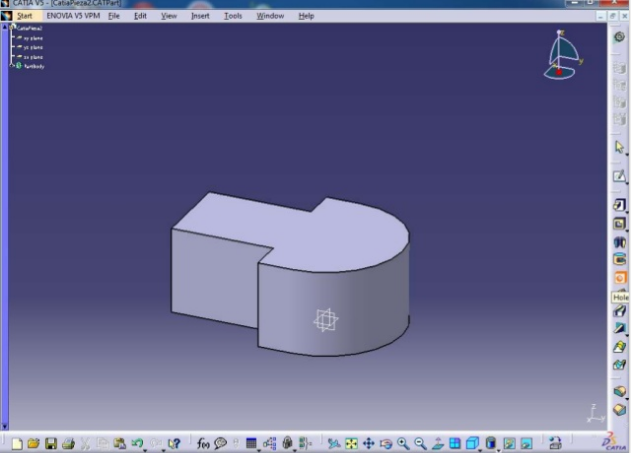Click the Shading view mode cylinder icon
The height and width of the screenshot is (453, 631).
[490, 443]
